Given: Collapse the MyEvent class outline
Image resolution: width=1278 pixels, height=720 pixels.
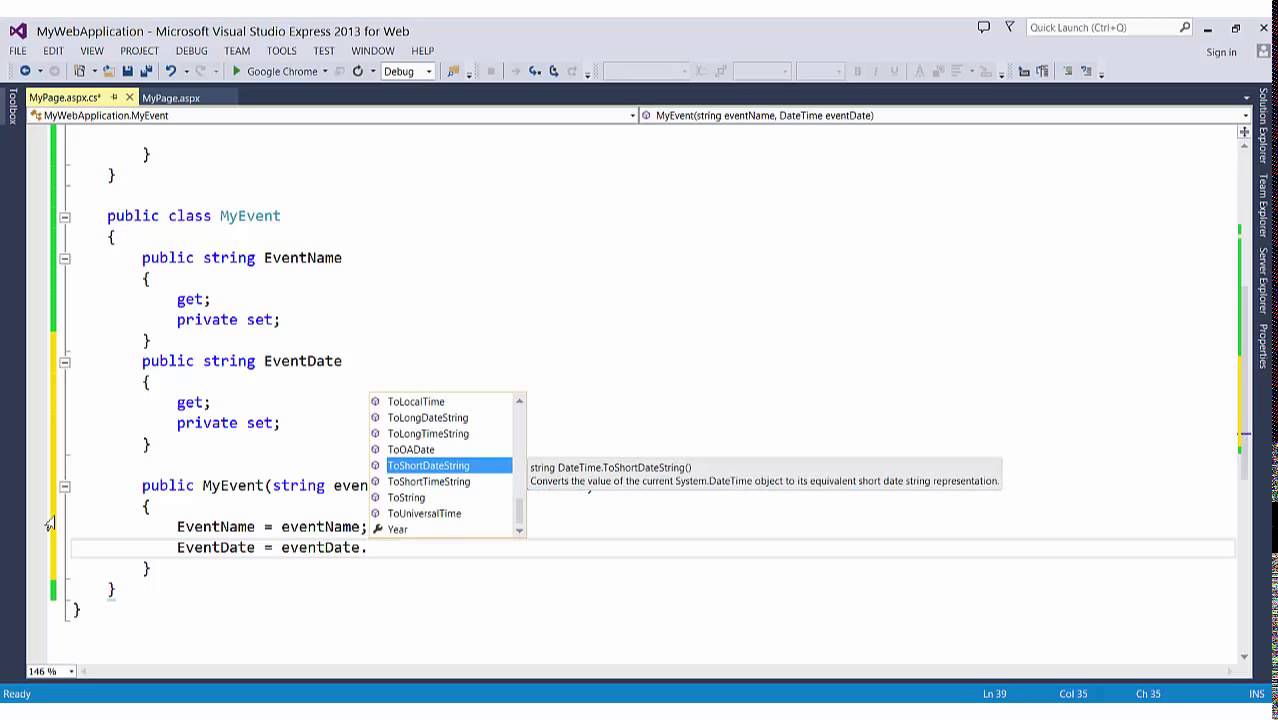Looking at the screenshot, I should tap(65, 216).
